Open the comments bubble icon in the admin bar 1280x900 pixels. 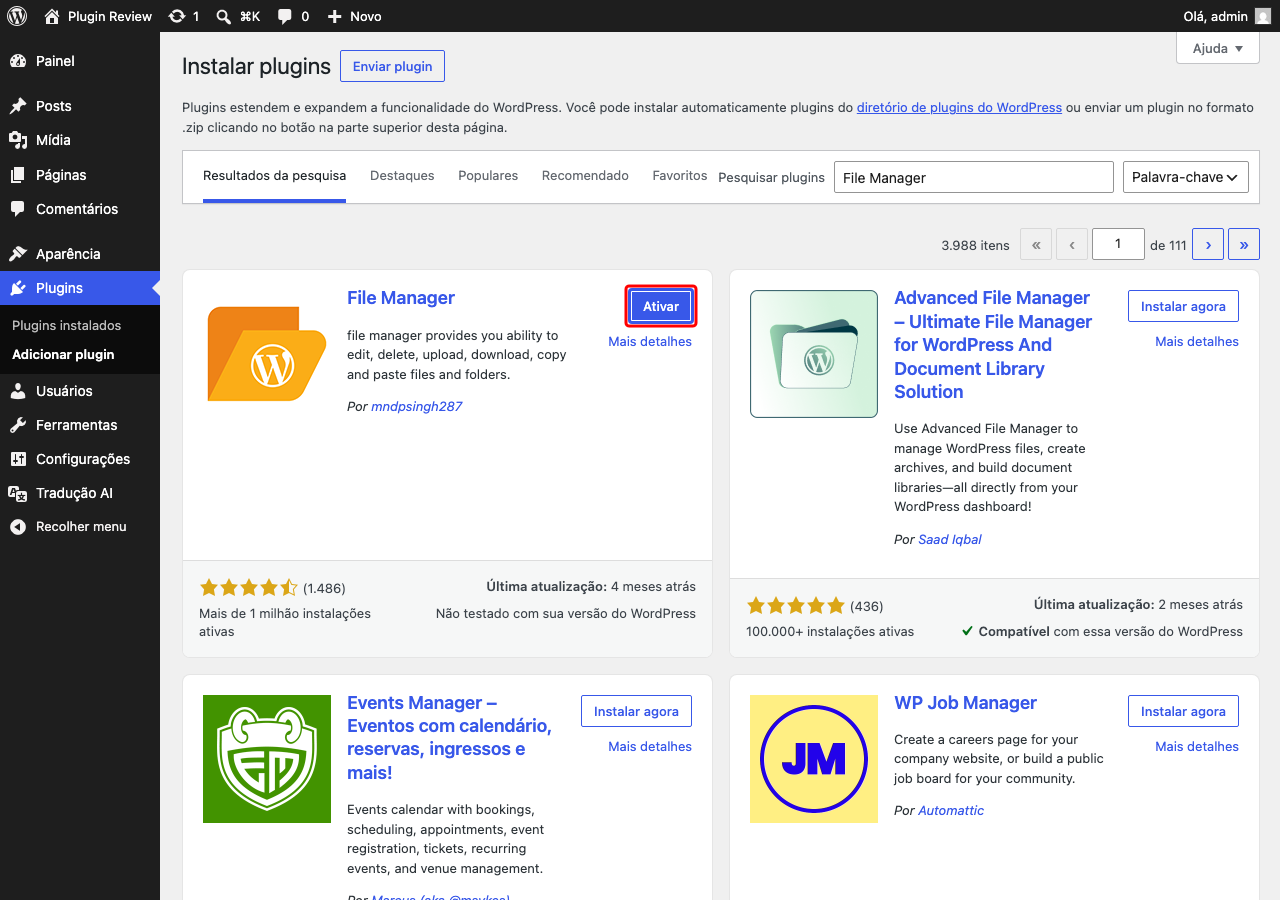285,16
